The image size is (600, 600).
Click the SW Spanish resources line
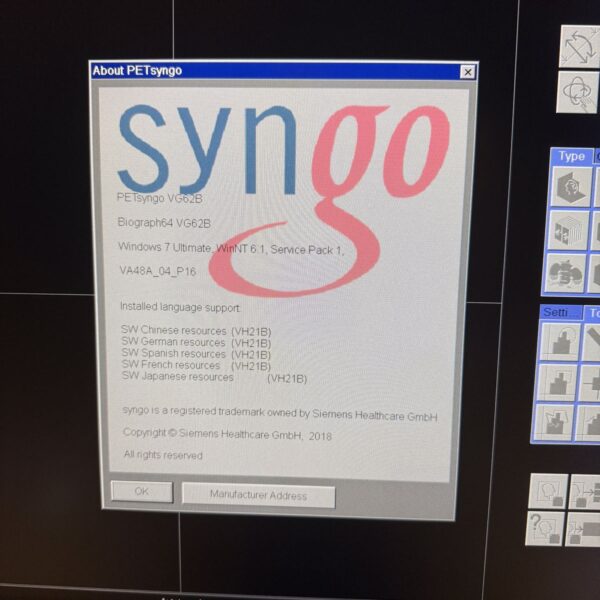click(196, 354)
